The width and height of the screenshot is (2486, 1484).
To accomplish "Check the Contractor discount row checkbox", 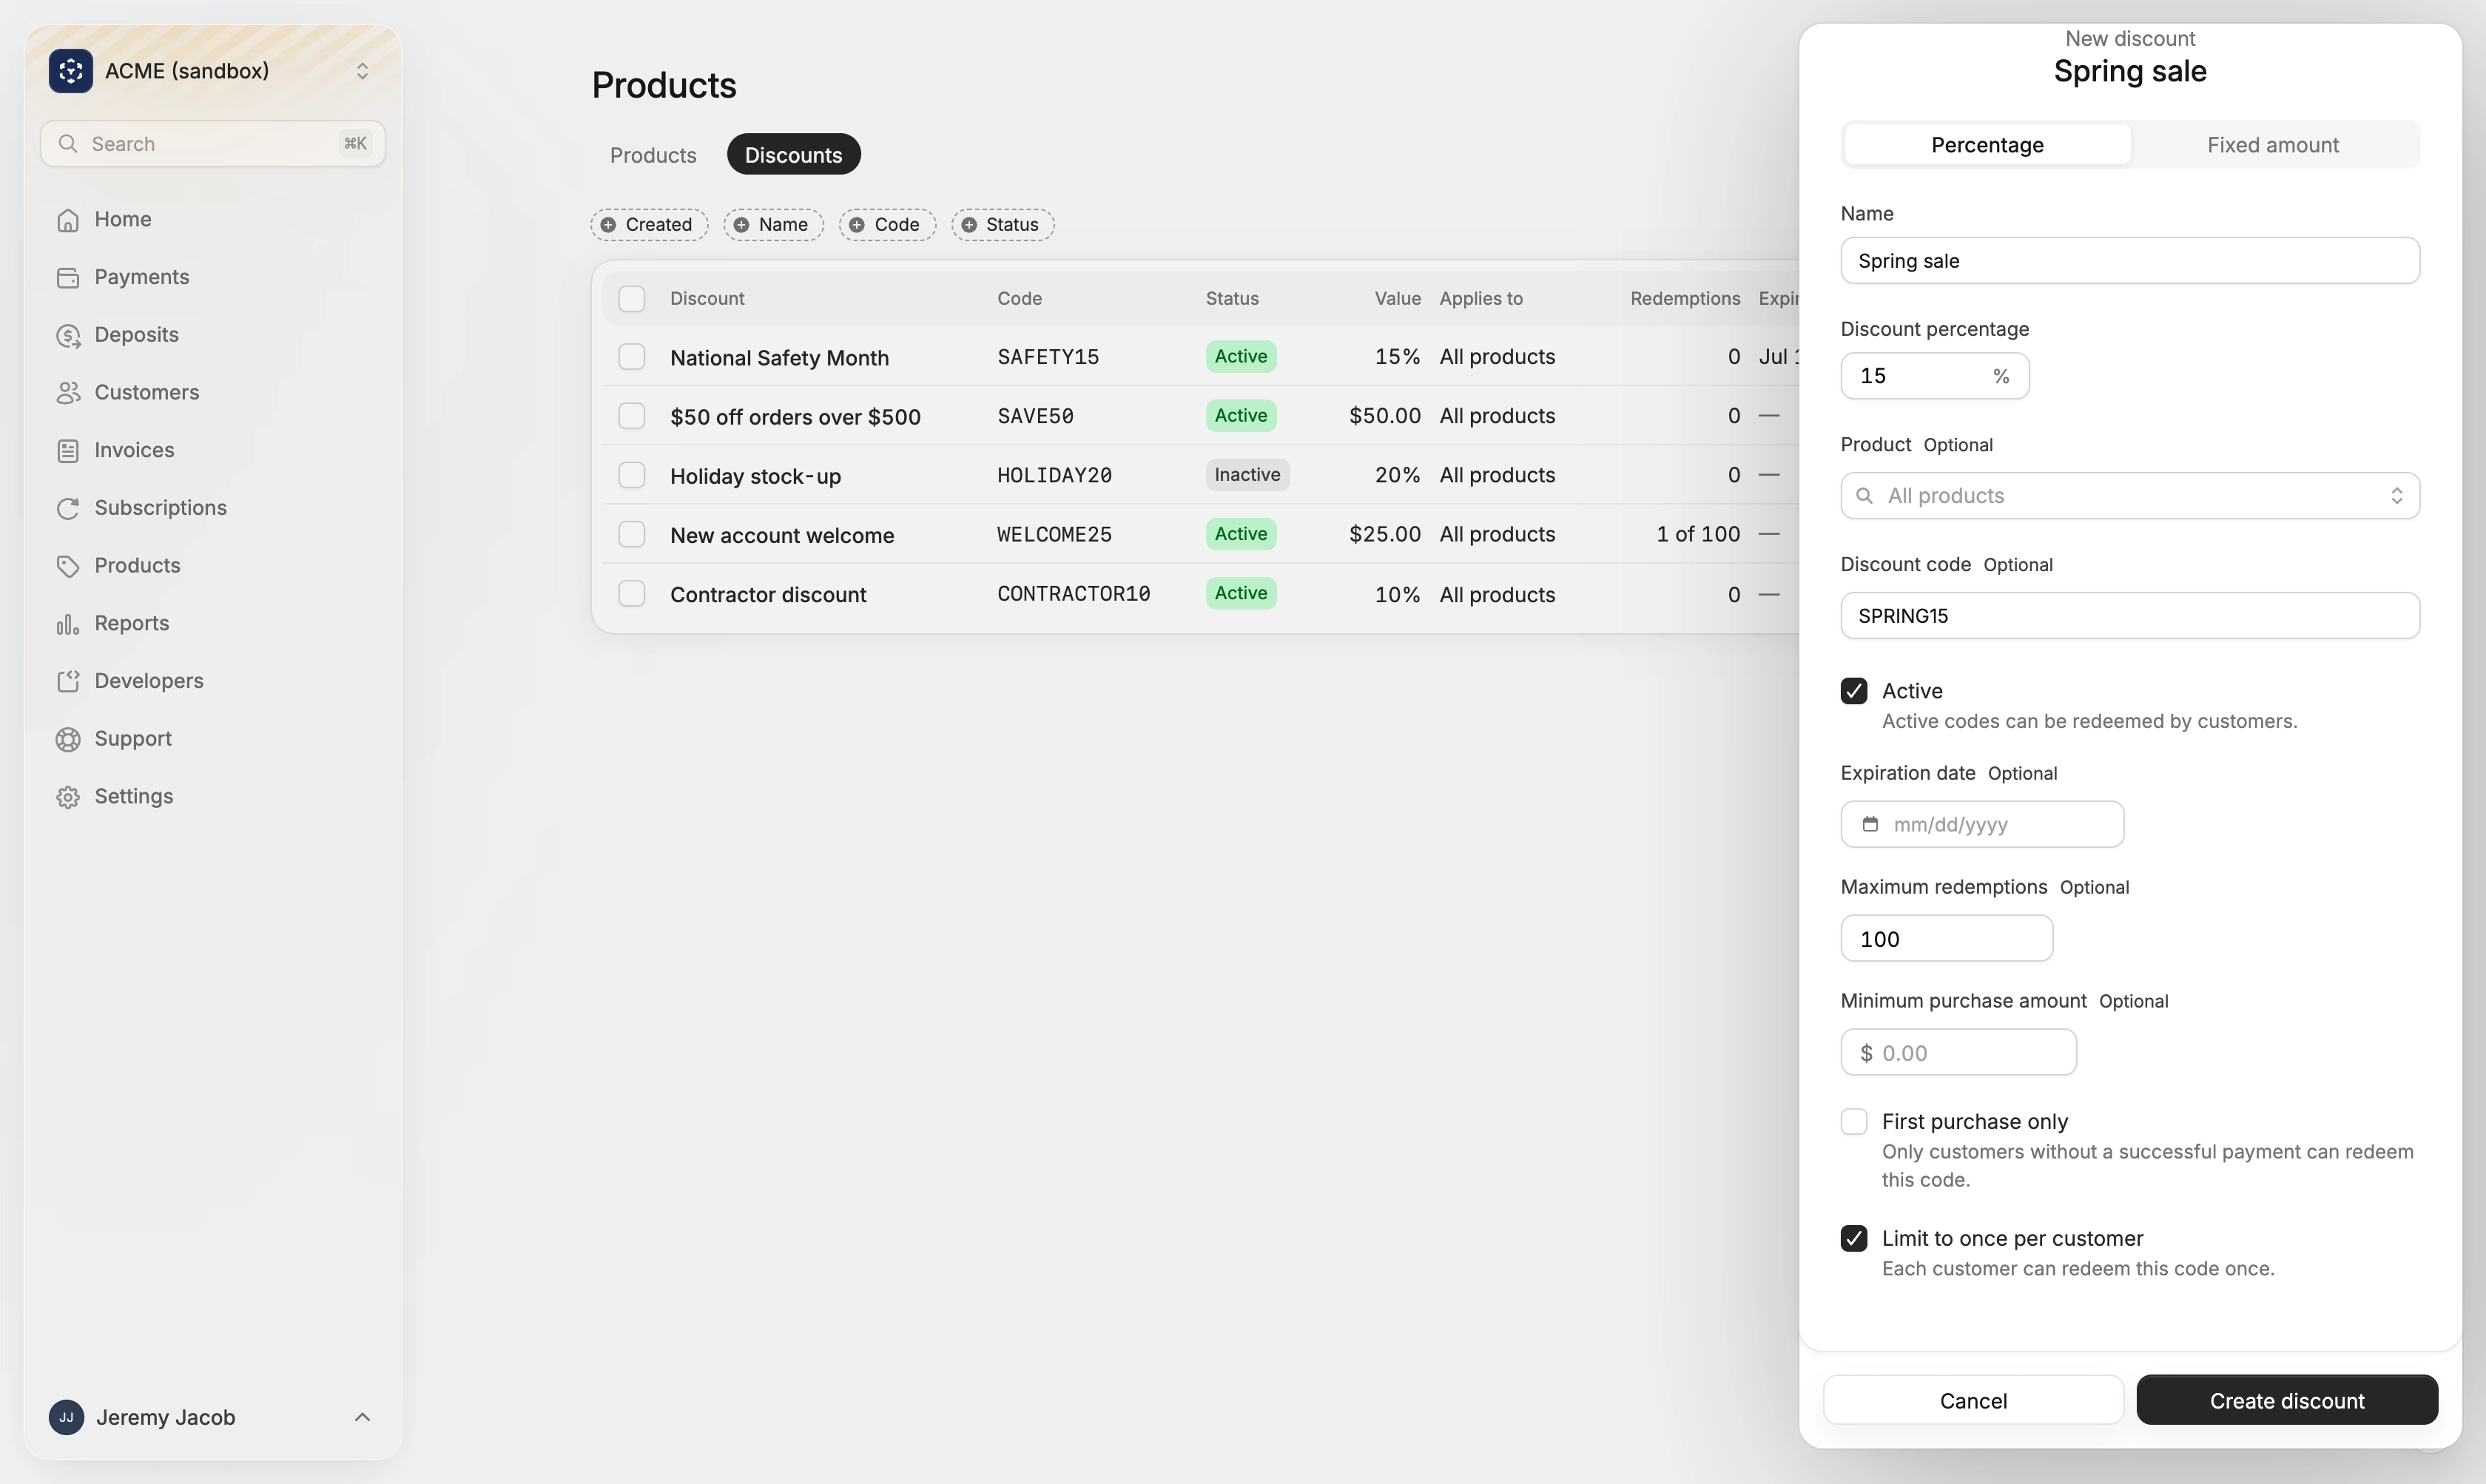I will point(632,594).
